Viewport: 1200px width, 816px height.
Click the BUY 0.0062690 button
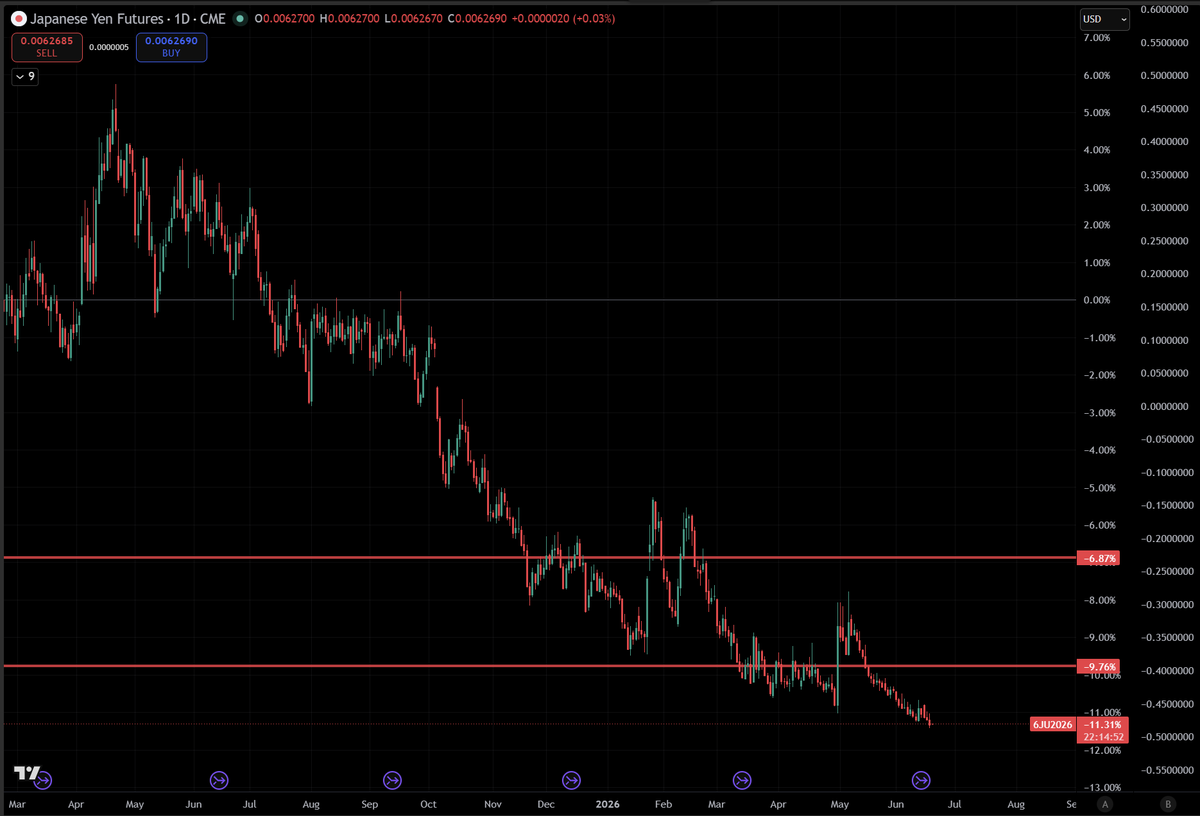click(x=171, y=47)
